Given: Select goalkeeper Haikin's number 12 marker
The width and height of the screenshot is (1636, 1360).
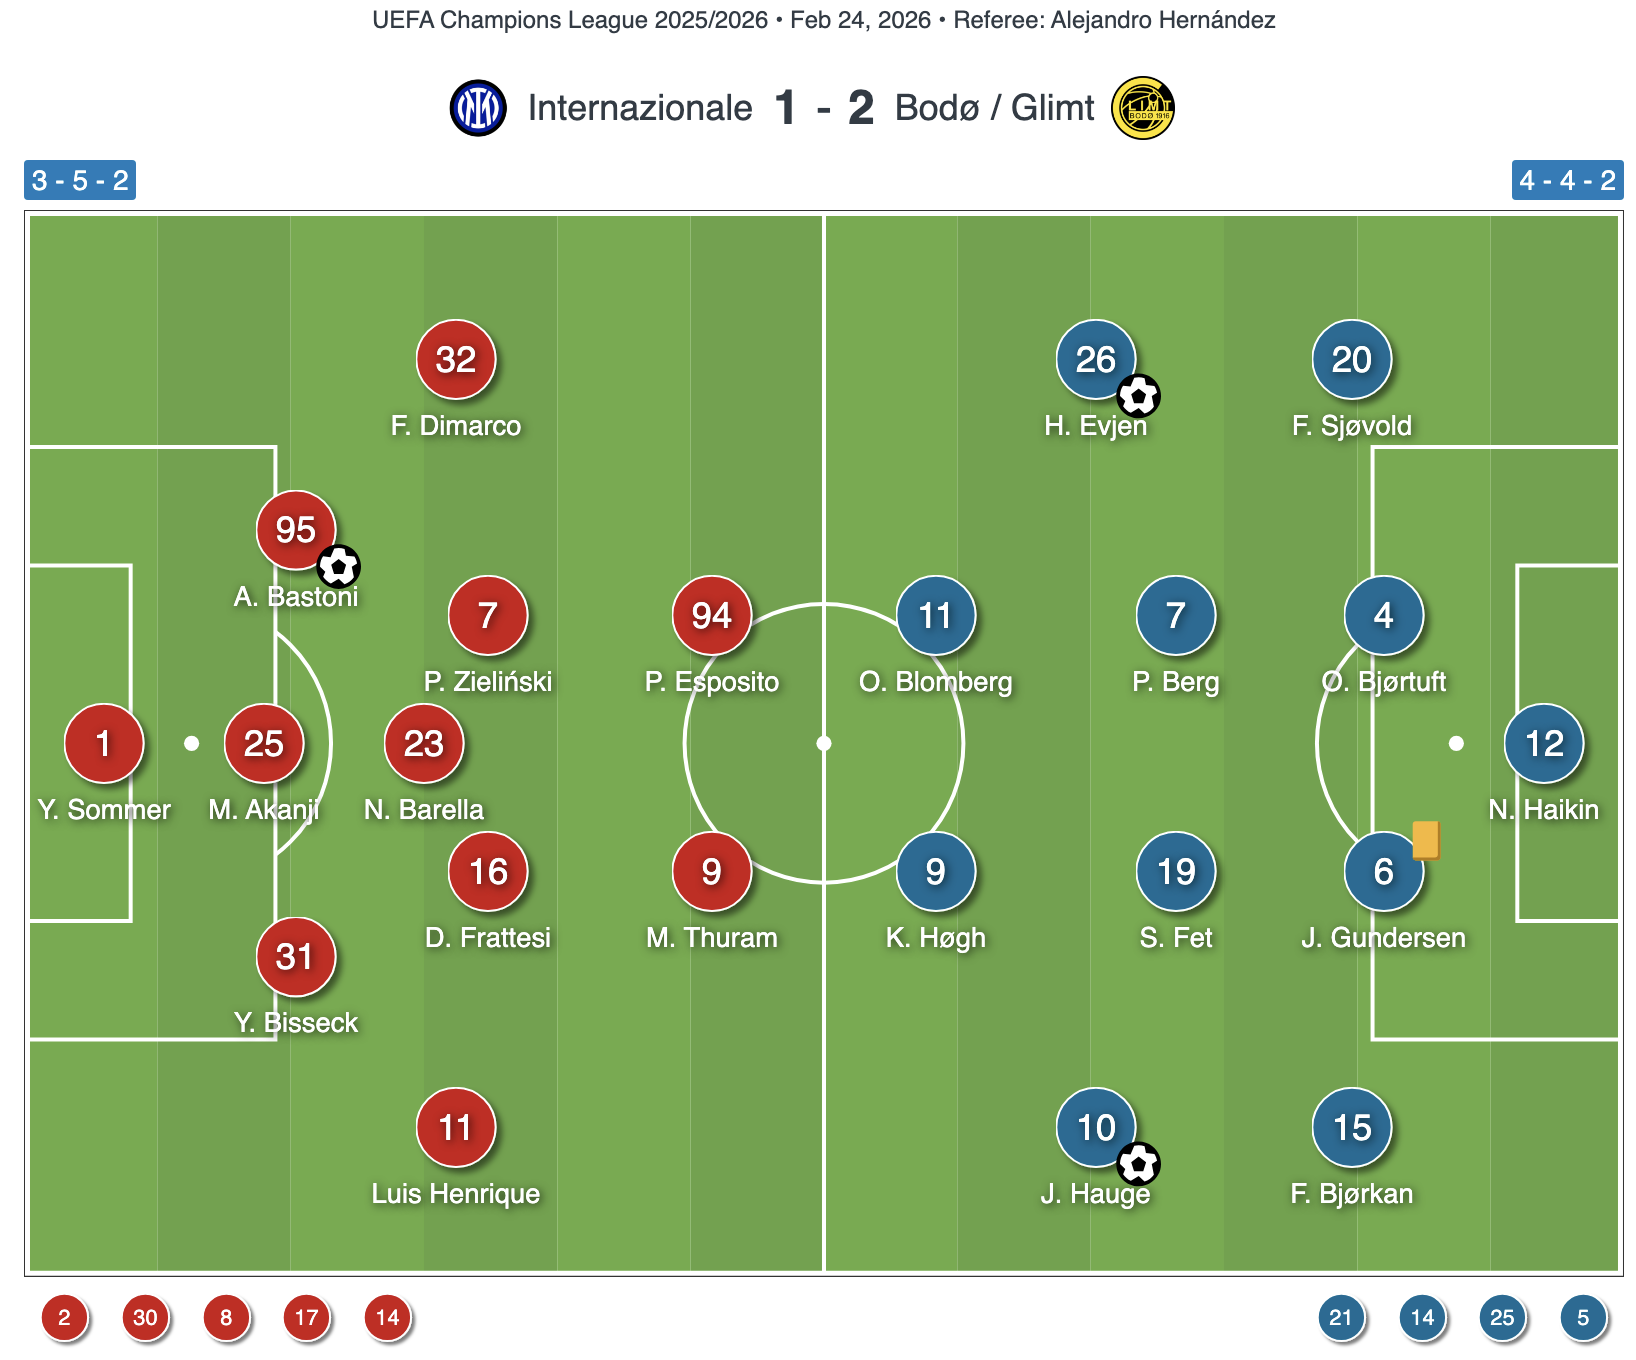Looking at the screenshot, I should point(1544,743).
